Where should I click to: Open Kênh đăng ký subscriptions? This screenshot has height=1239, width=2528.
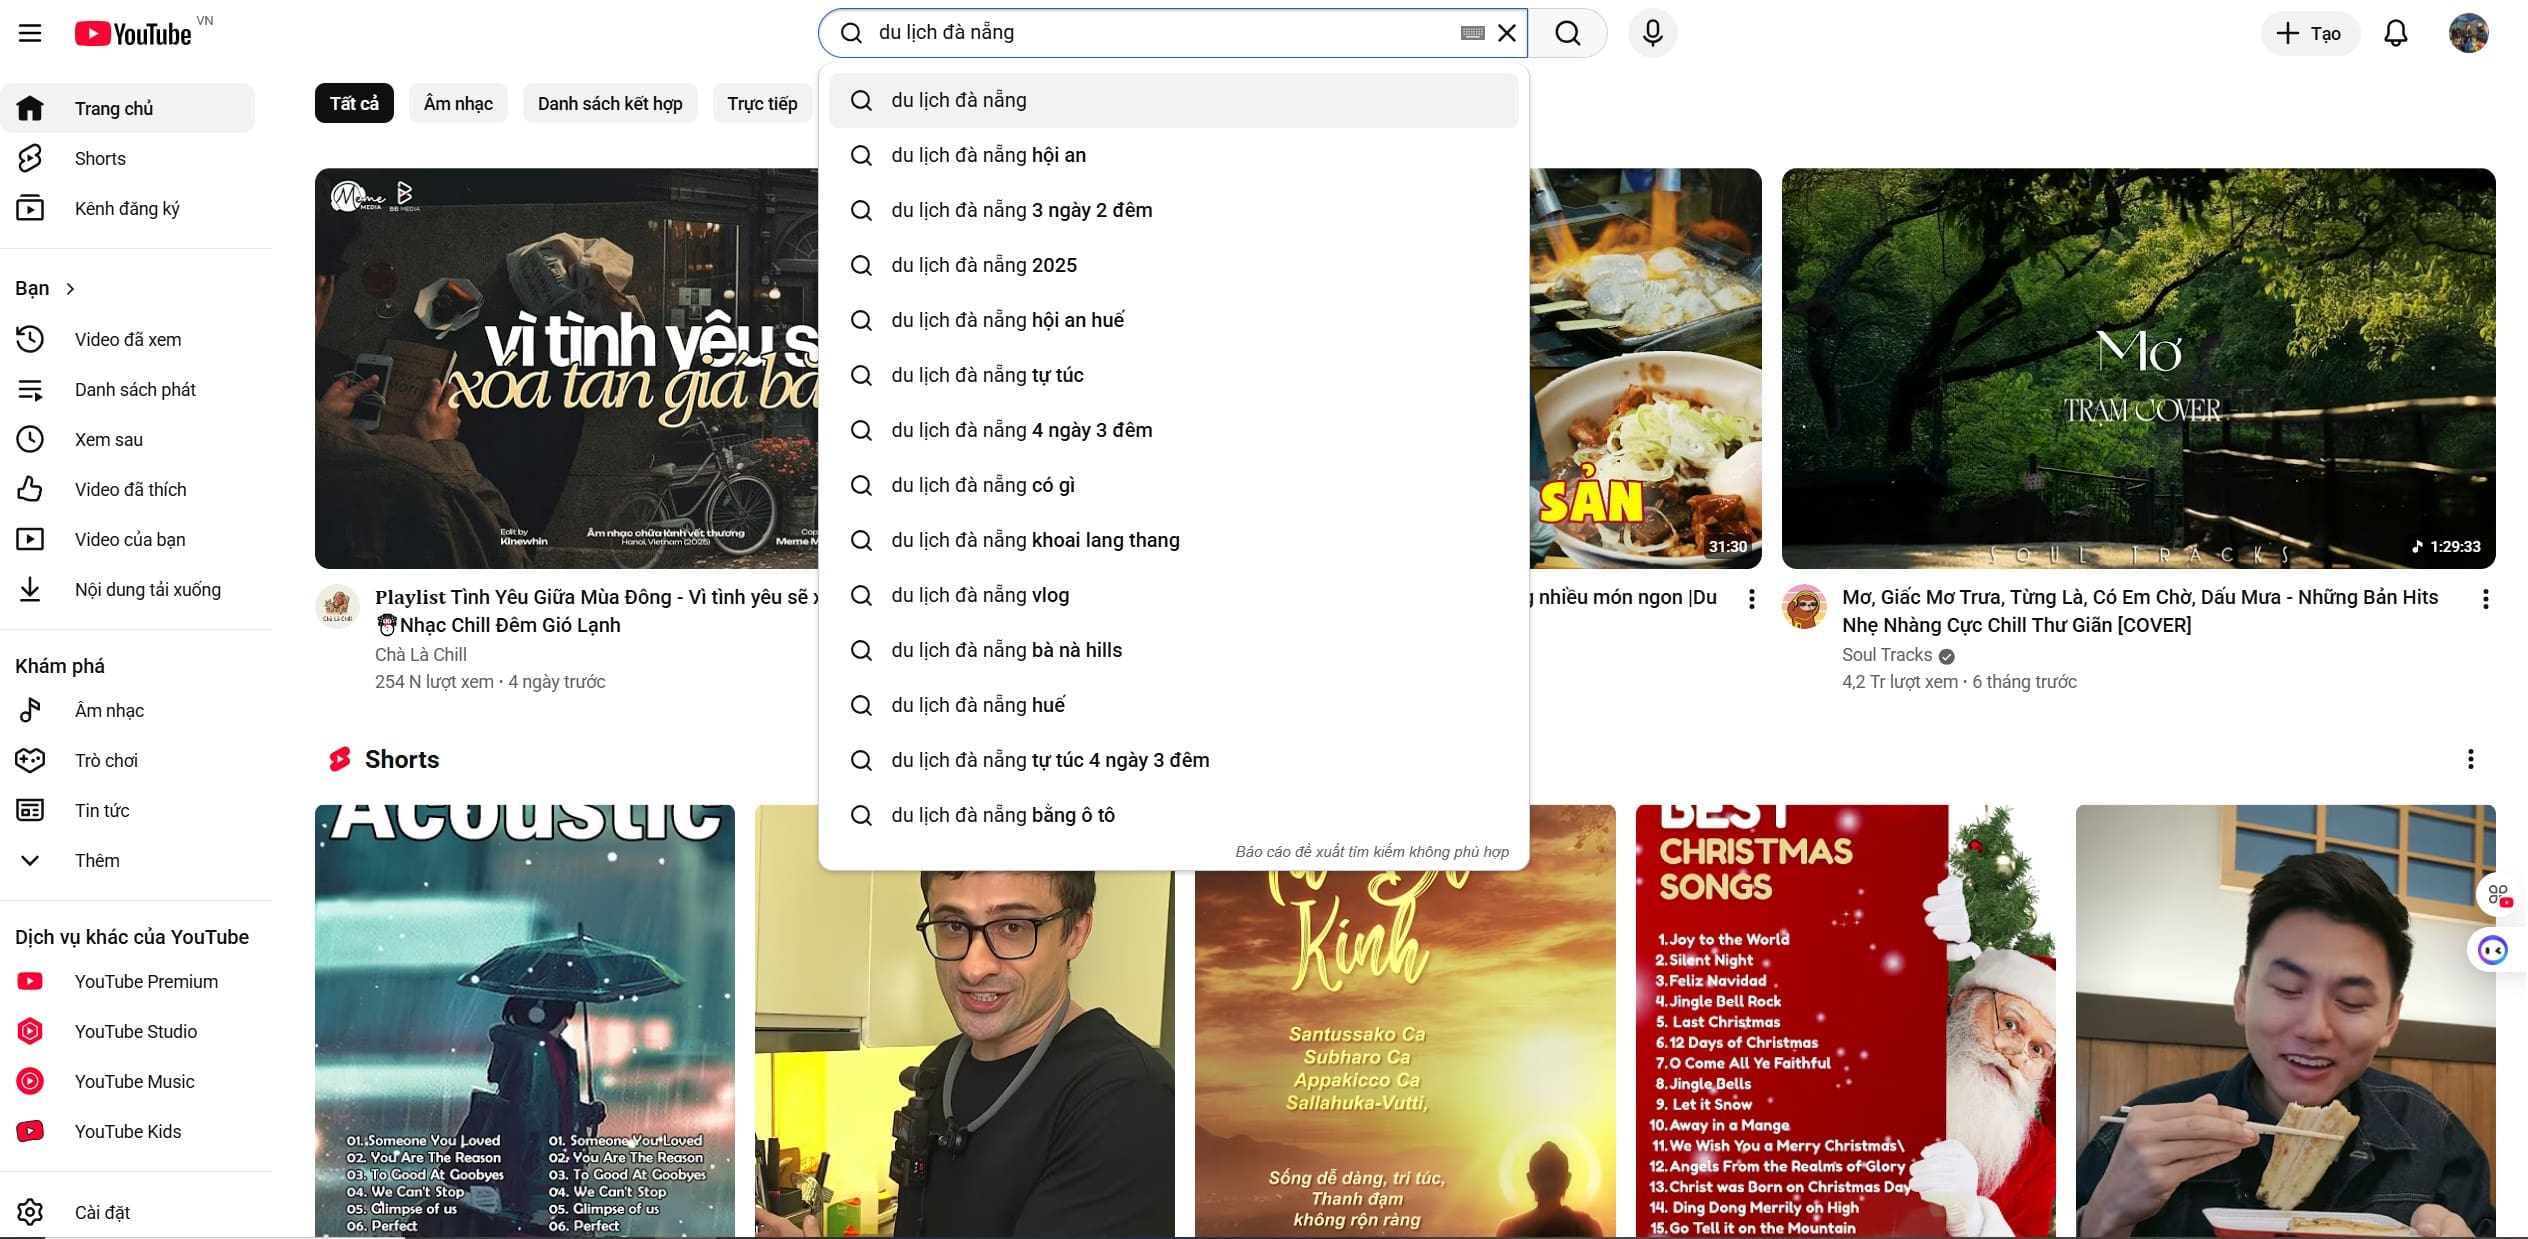click(x=127, y=208)
